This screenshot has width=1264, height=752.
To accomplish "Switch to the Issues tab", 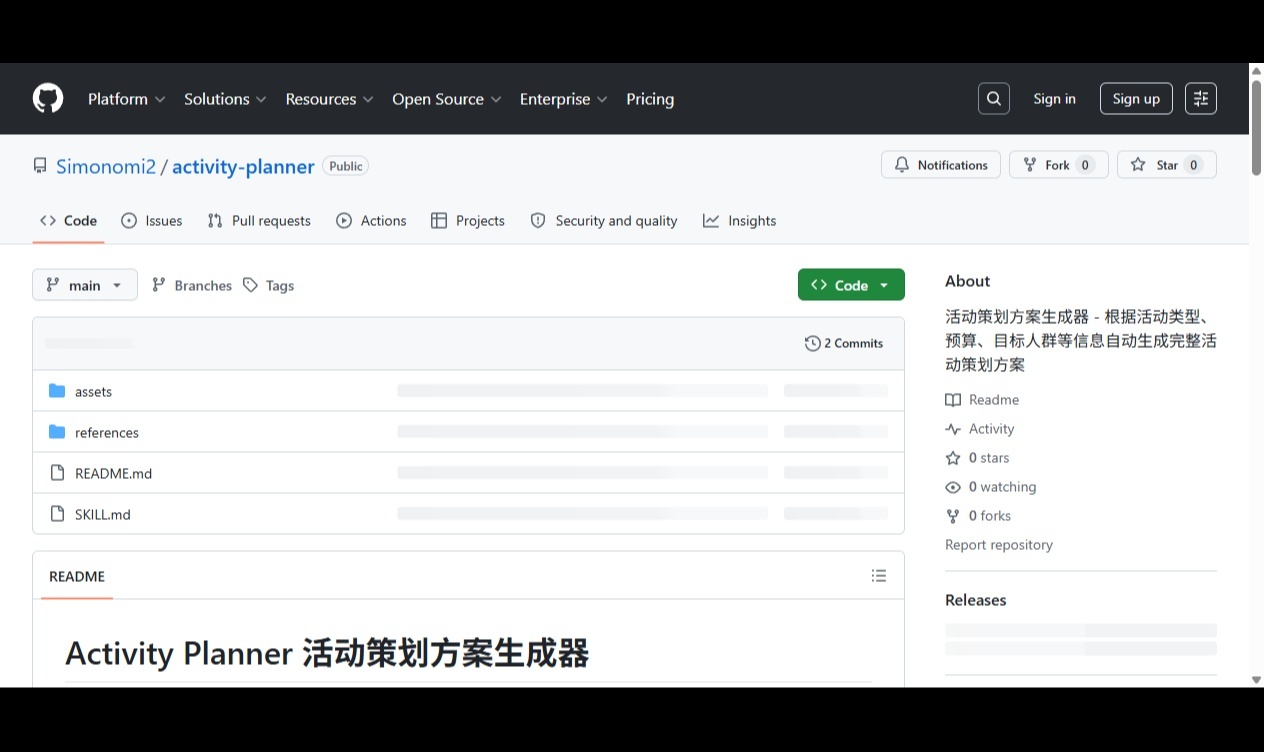I will pos(152,221).
